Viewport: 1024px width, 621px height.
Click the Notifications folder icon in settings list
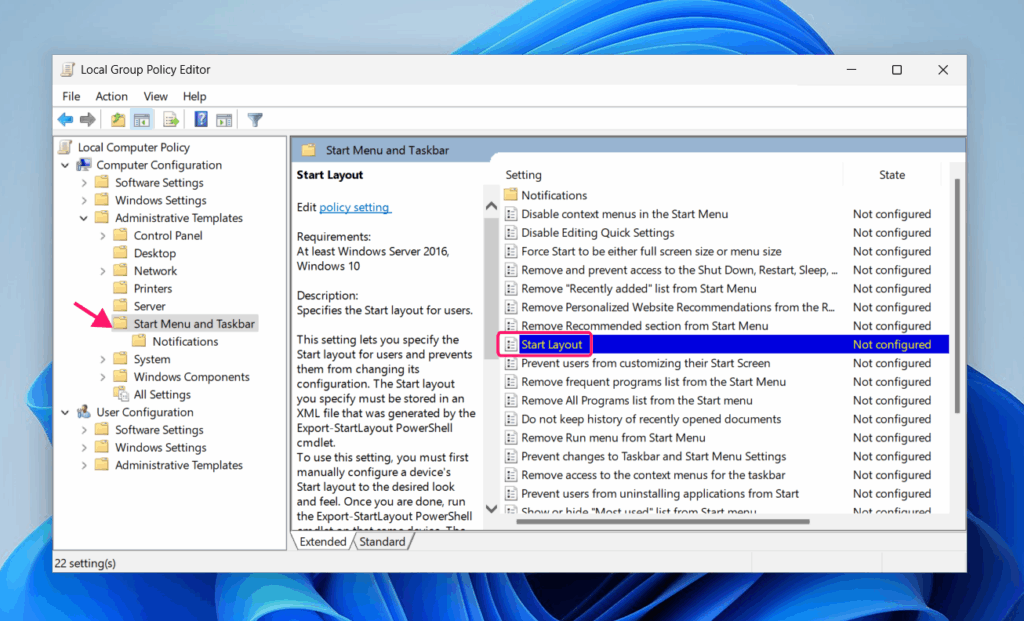pyautogui.click(x=511, y=195)
